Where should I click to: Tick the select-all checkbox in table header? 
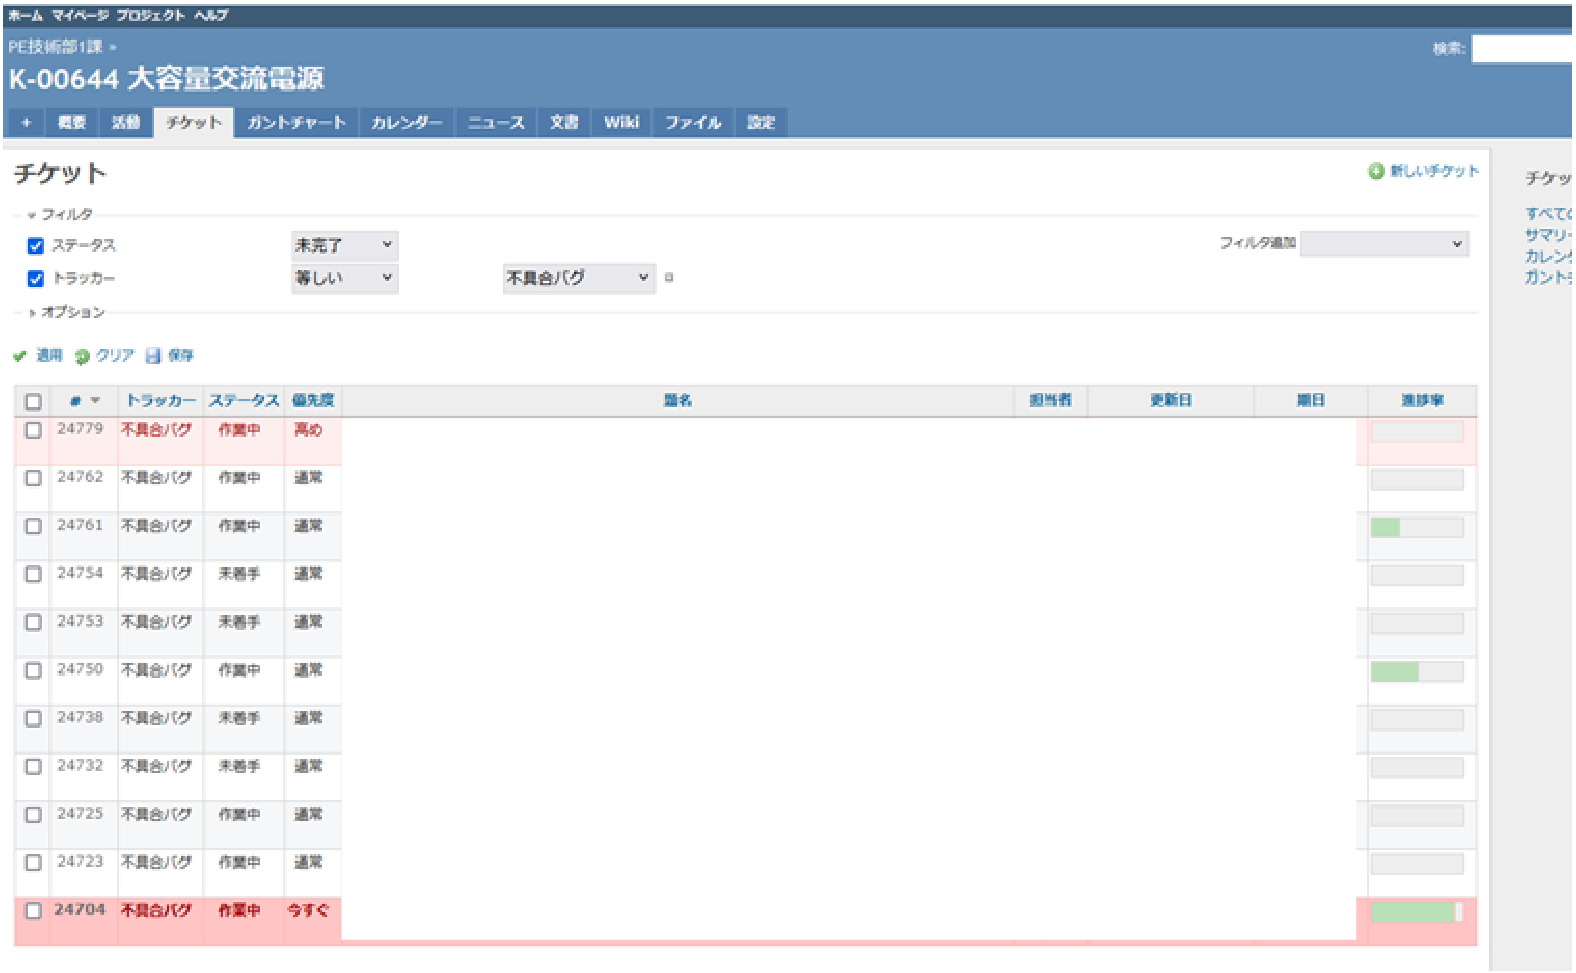coord(33,401)
